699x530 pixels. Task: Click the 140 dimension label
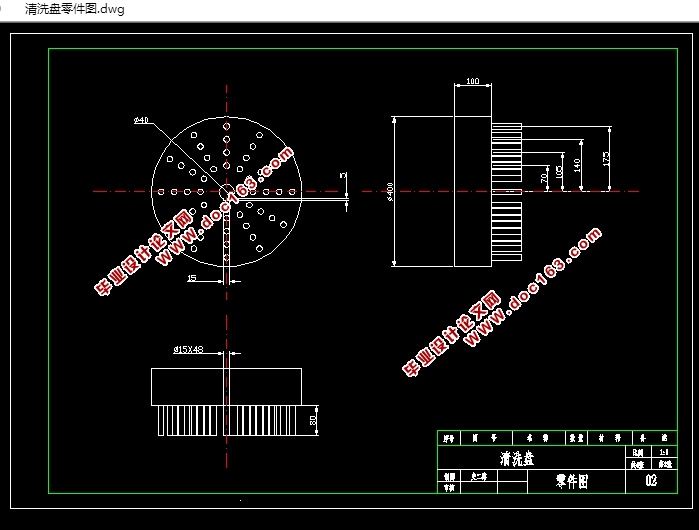pyautogui.click(x=577, y=166)
